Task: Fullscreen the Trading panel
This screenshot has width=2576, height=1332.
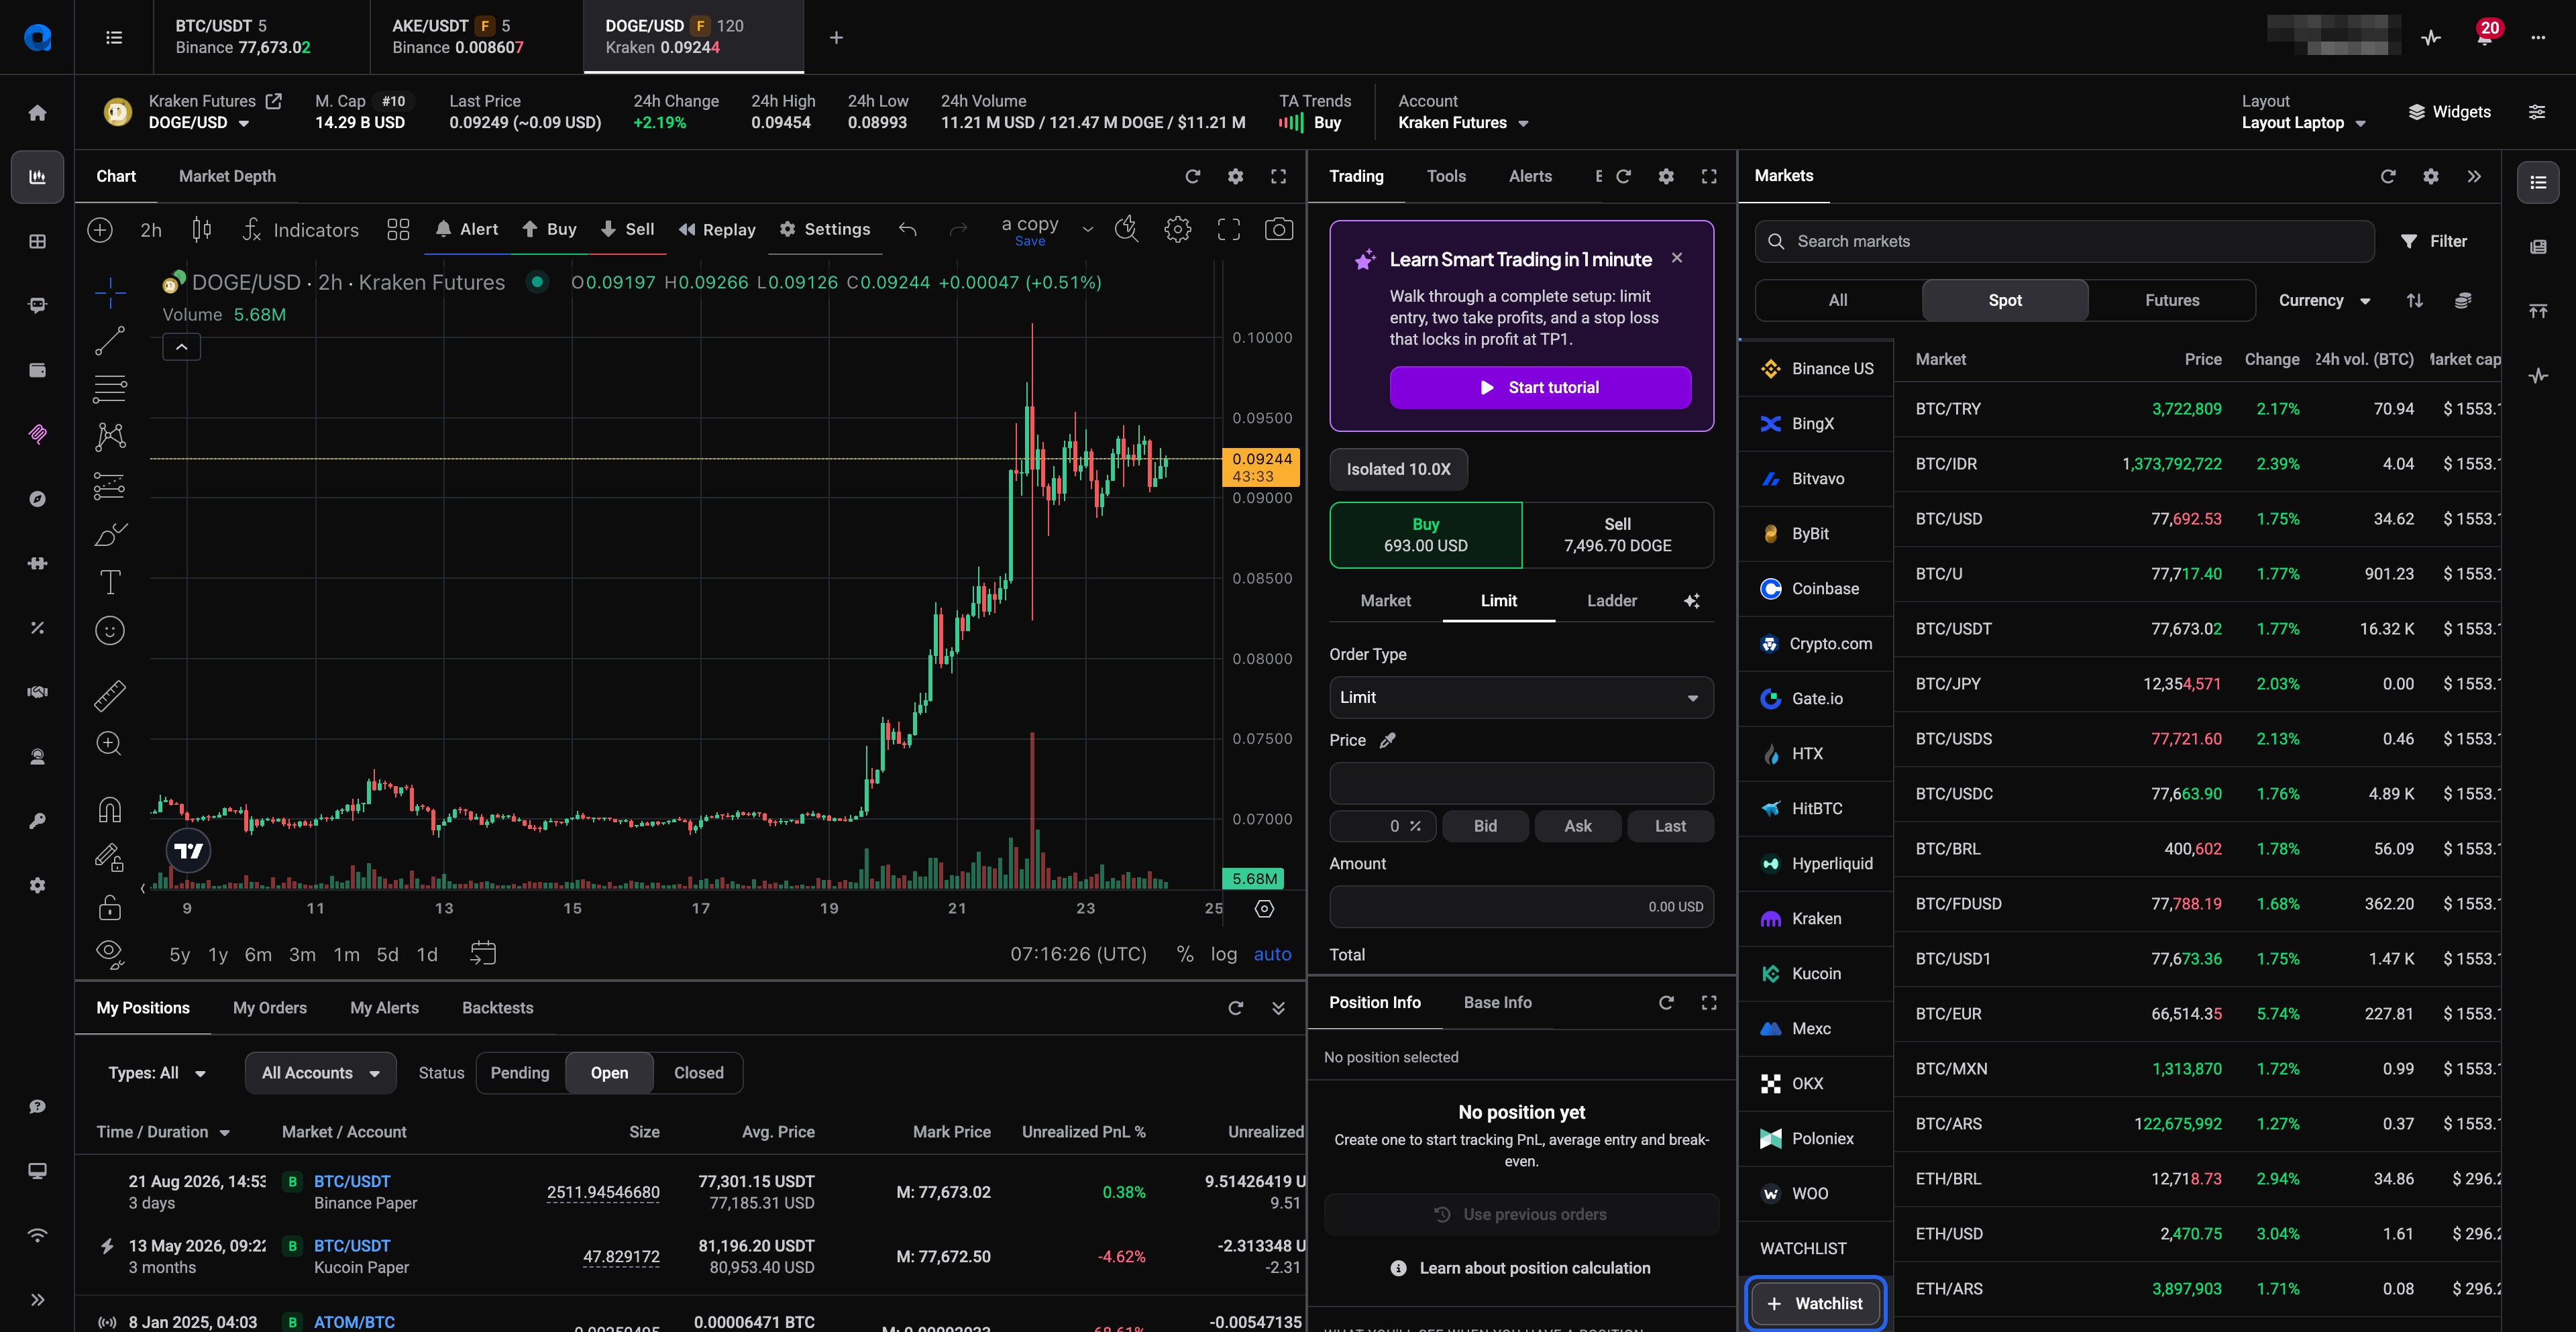Action: tap(1709, 176)
